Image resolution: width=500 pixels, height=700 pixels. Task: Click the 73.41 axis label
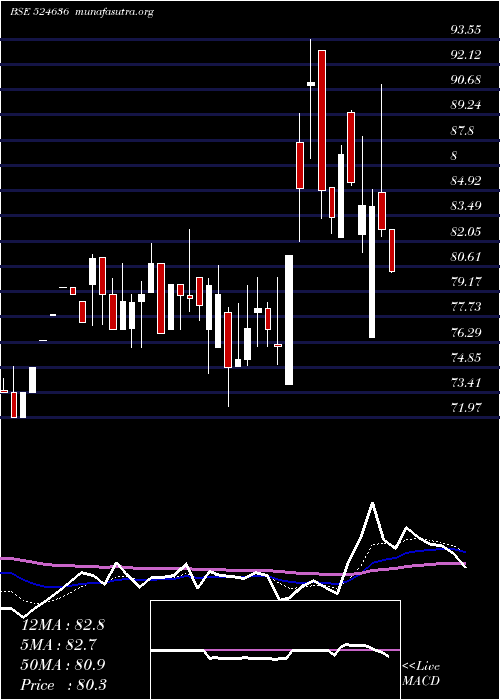pyautogui.click(x=466, y=383)
